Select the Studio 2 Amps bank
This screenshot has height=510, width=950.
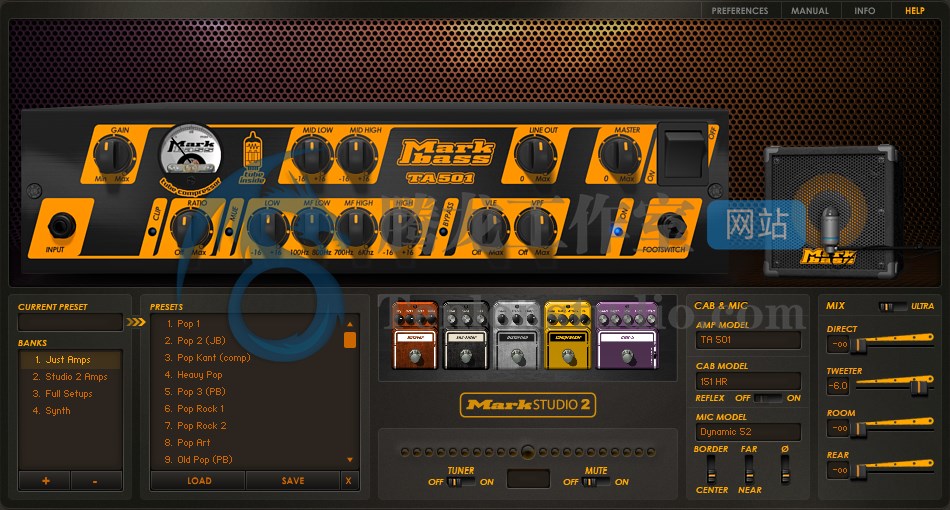coord(70,377)
